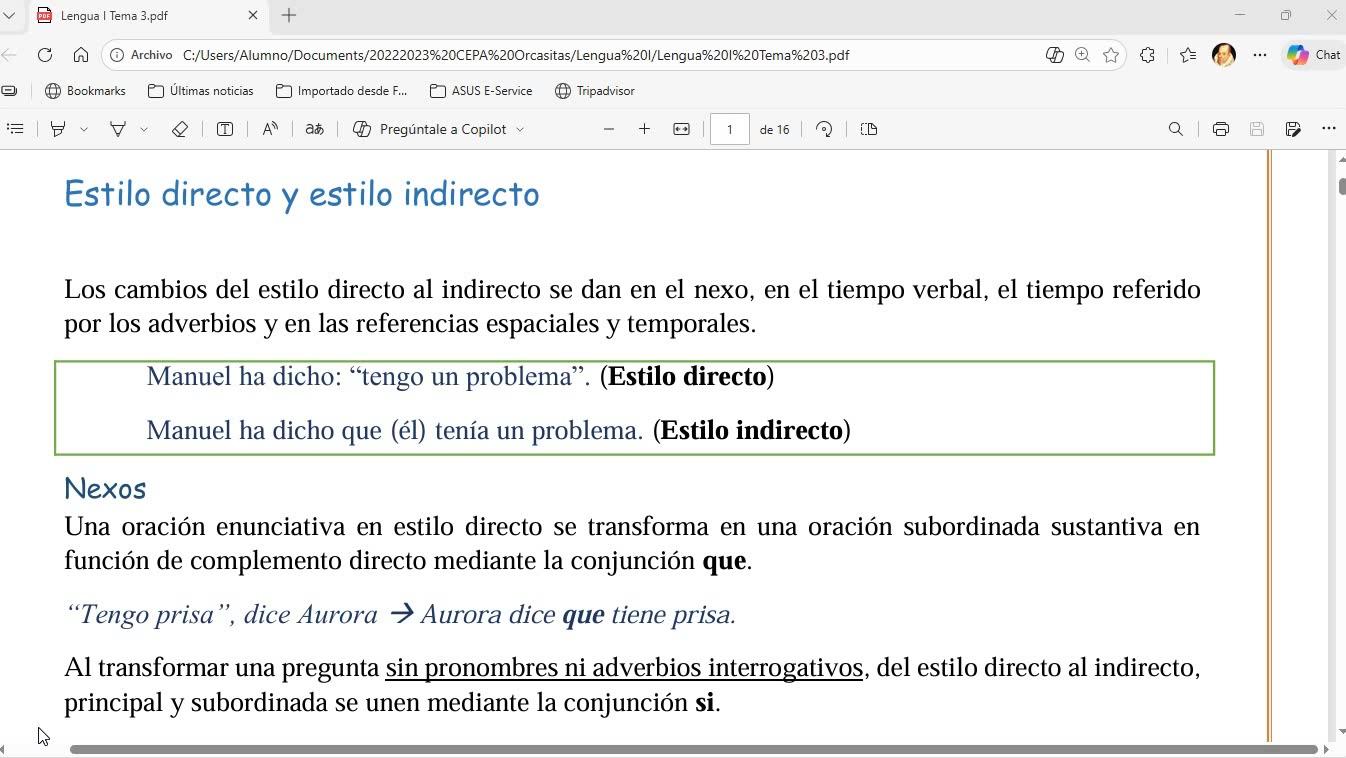Expand the Pregúntale a Copilot dropdown arrow
The image size is (1346, 758).
520,129
